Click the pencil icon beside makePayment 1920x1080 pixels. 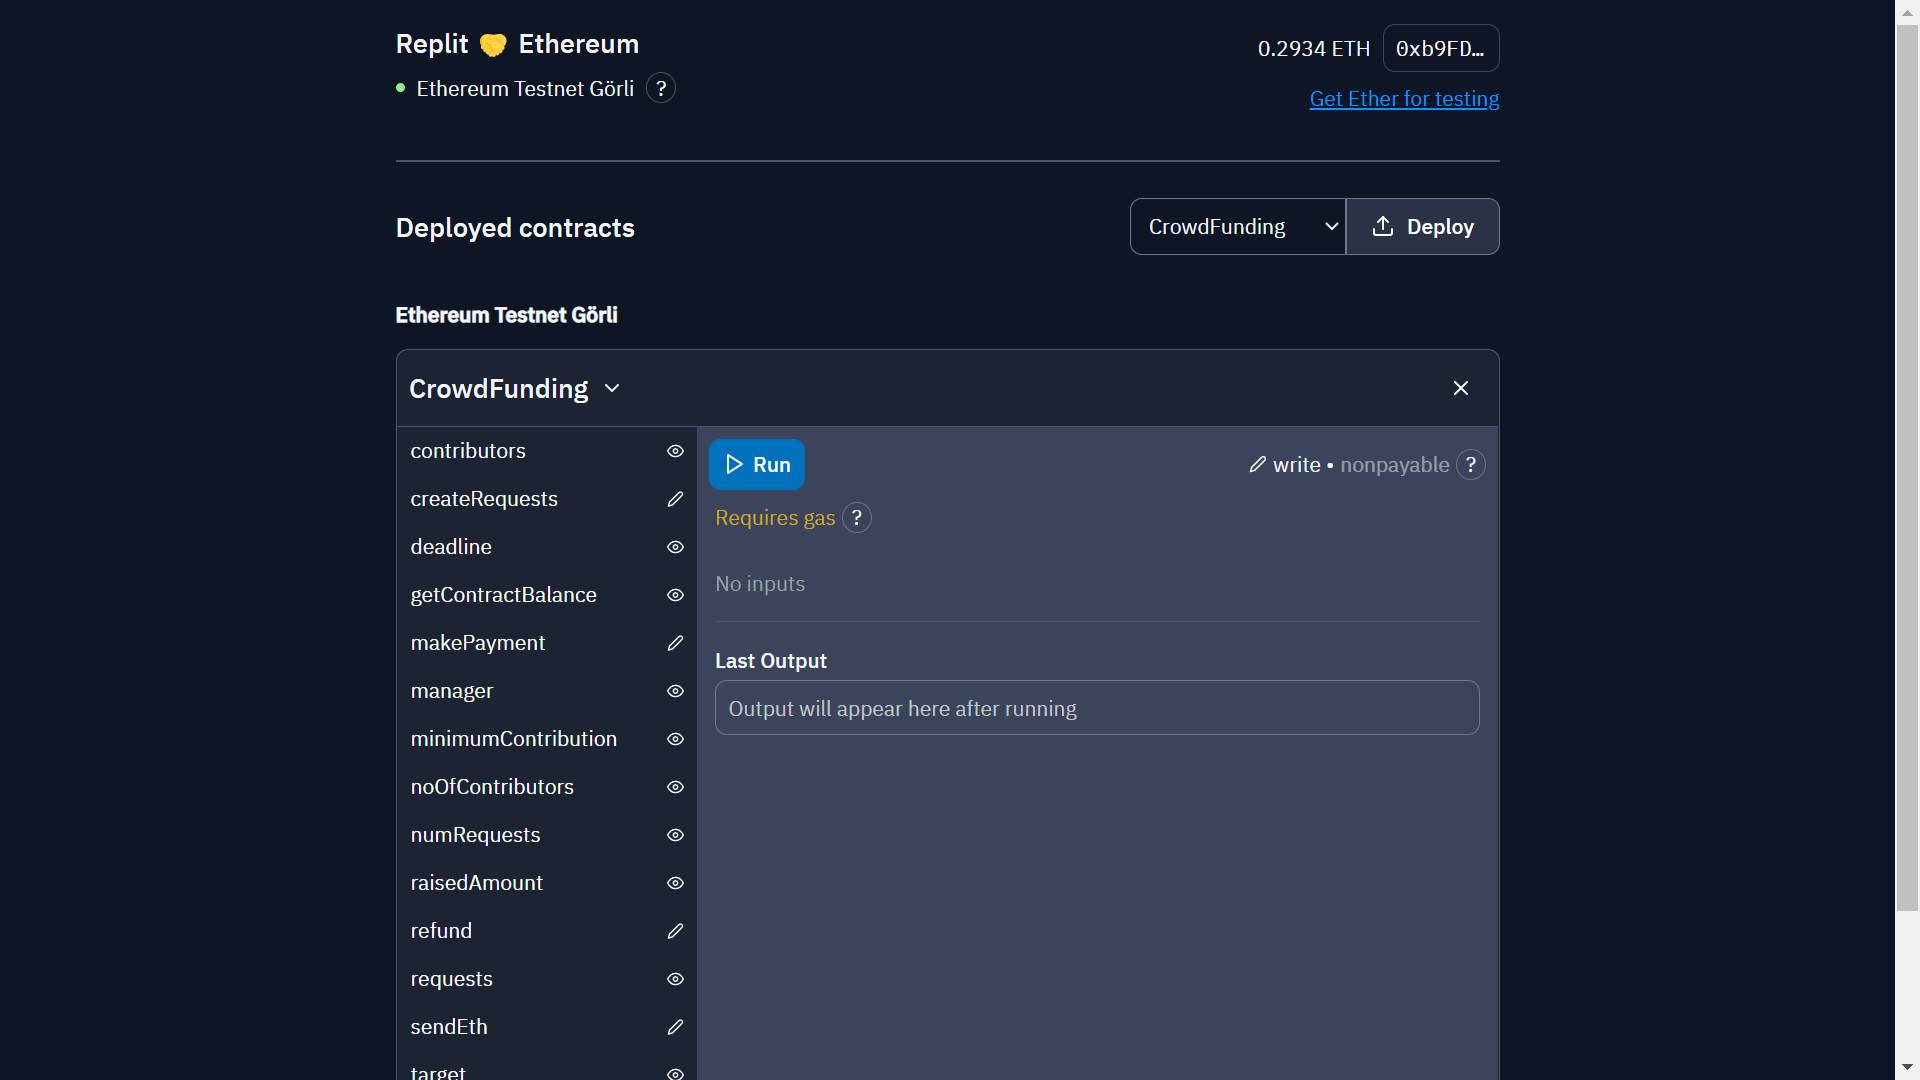coord(675,643)
